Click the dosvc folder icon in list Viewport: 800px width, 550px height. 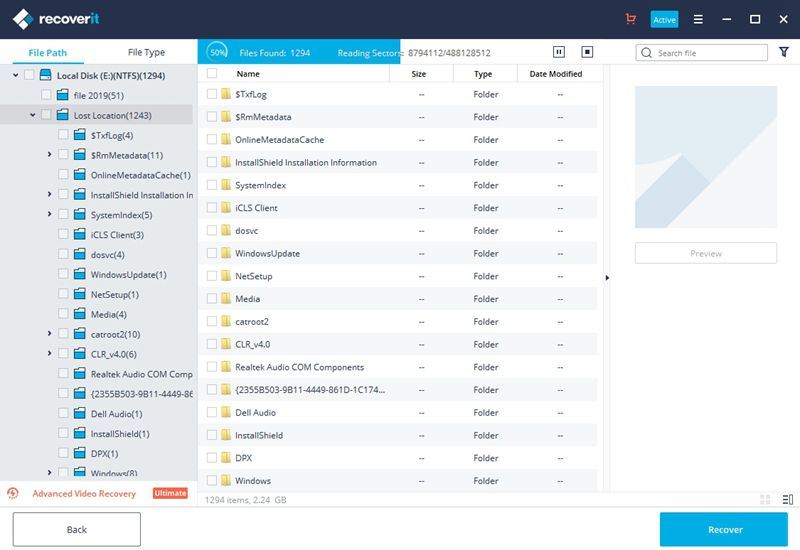tap(226, 230)
